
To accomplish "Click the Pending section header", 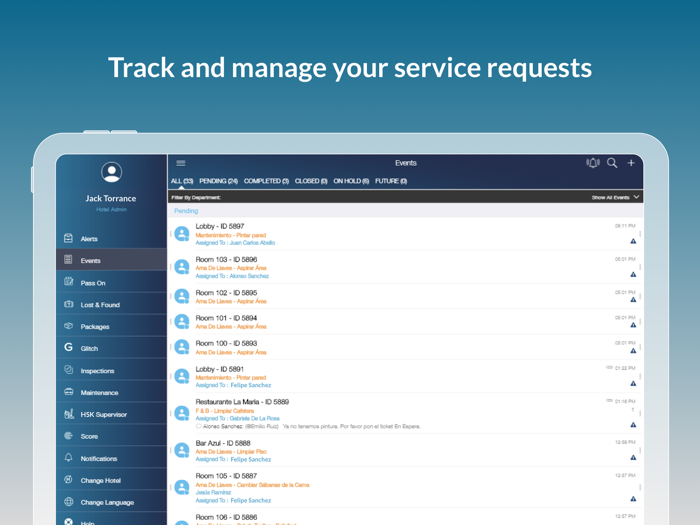I will tap(405, 210).
